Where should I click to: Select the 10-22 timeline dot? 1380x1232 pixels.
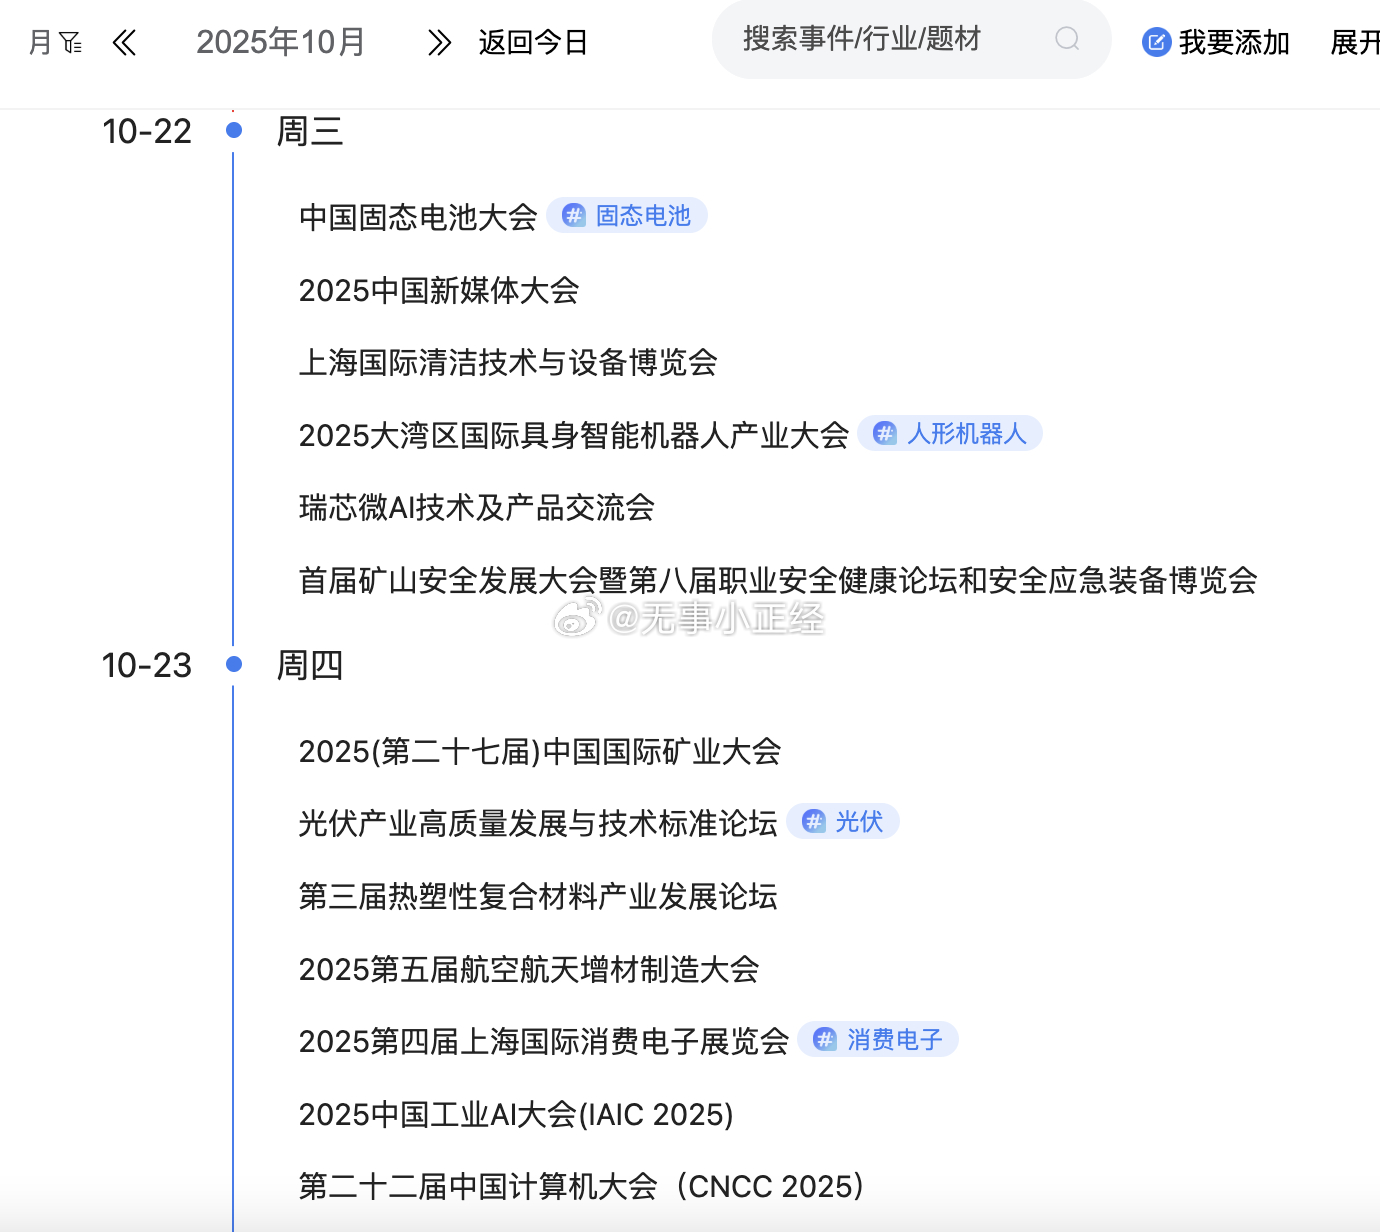pos(234,130)
